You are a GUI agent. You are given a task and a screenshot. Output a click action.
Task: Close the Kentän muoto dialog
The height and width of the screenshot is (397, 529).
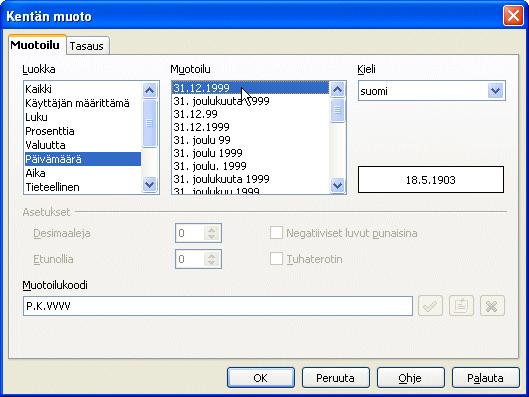click(513, 16)
